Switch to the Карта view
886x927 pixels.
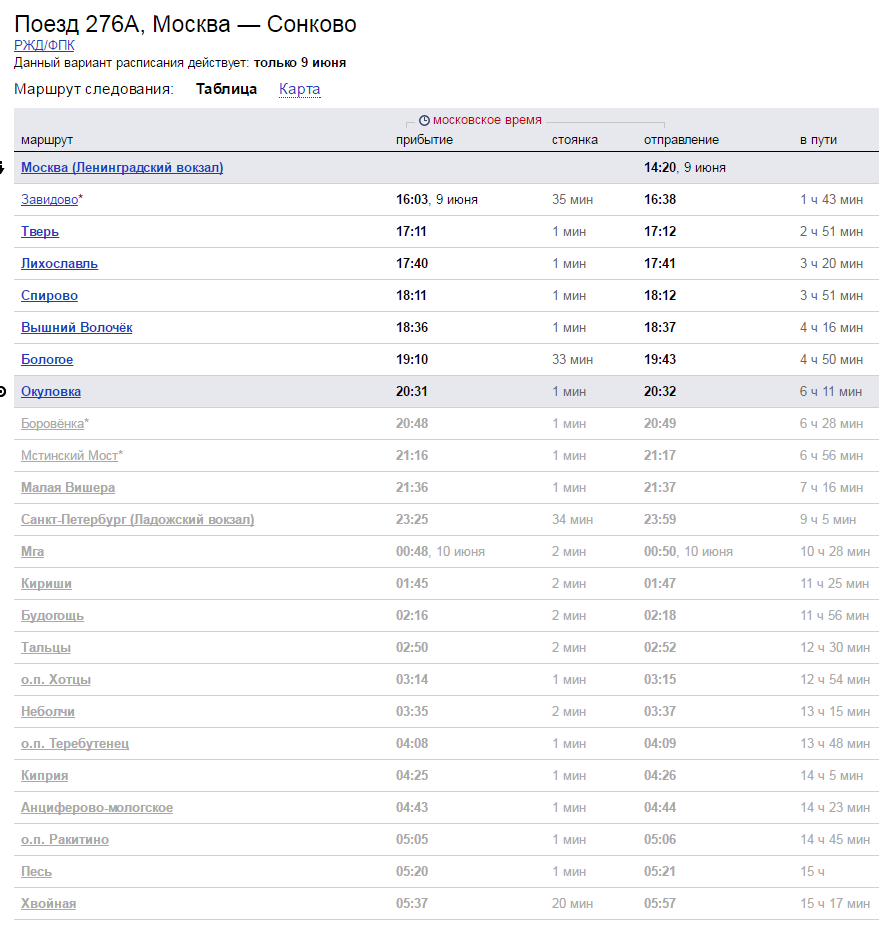click(300, 89)
